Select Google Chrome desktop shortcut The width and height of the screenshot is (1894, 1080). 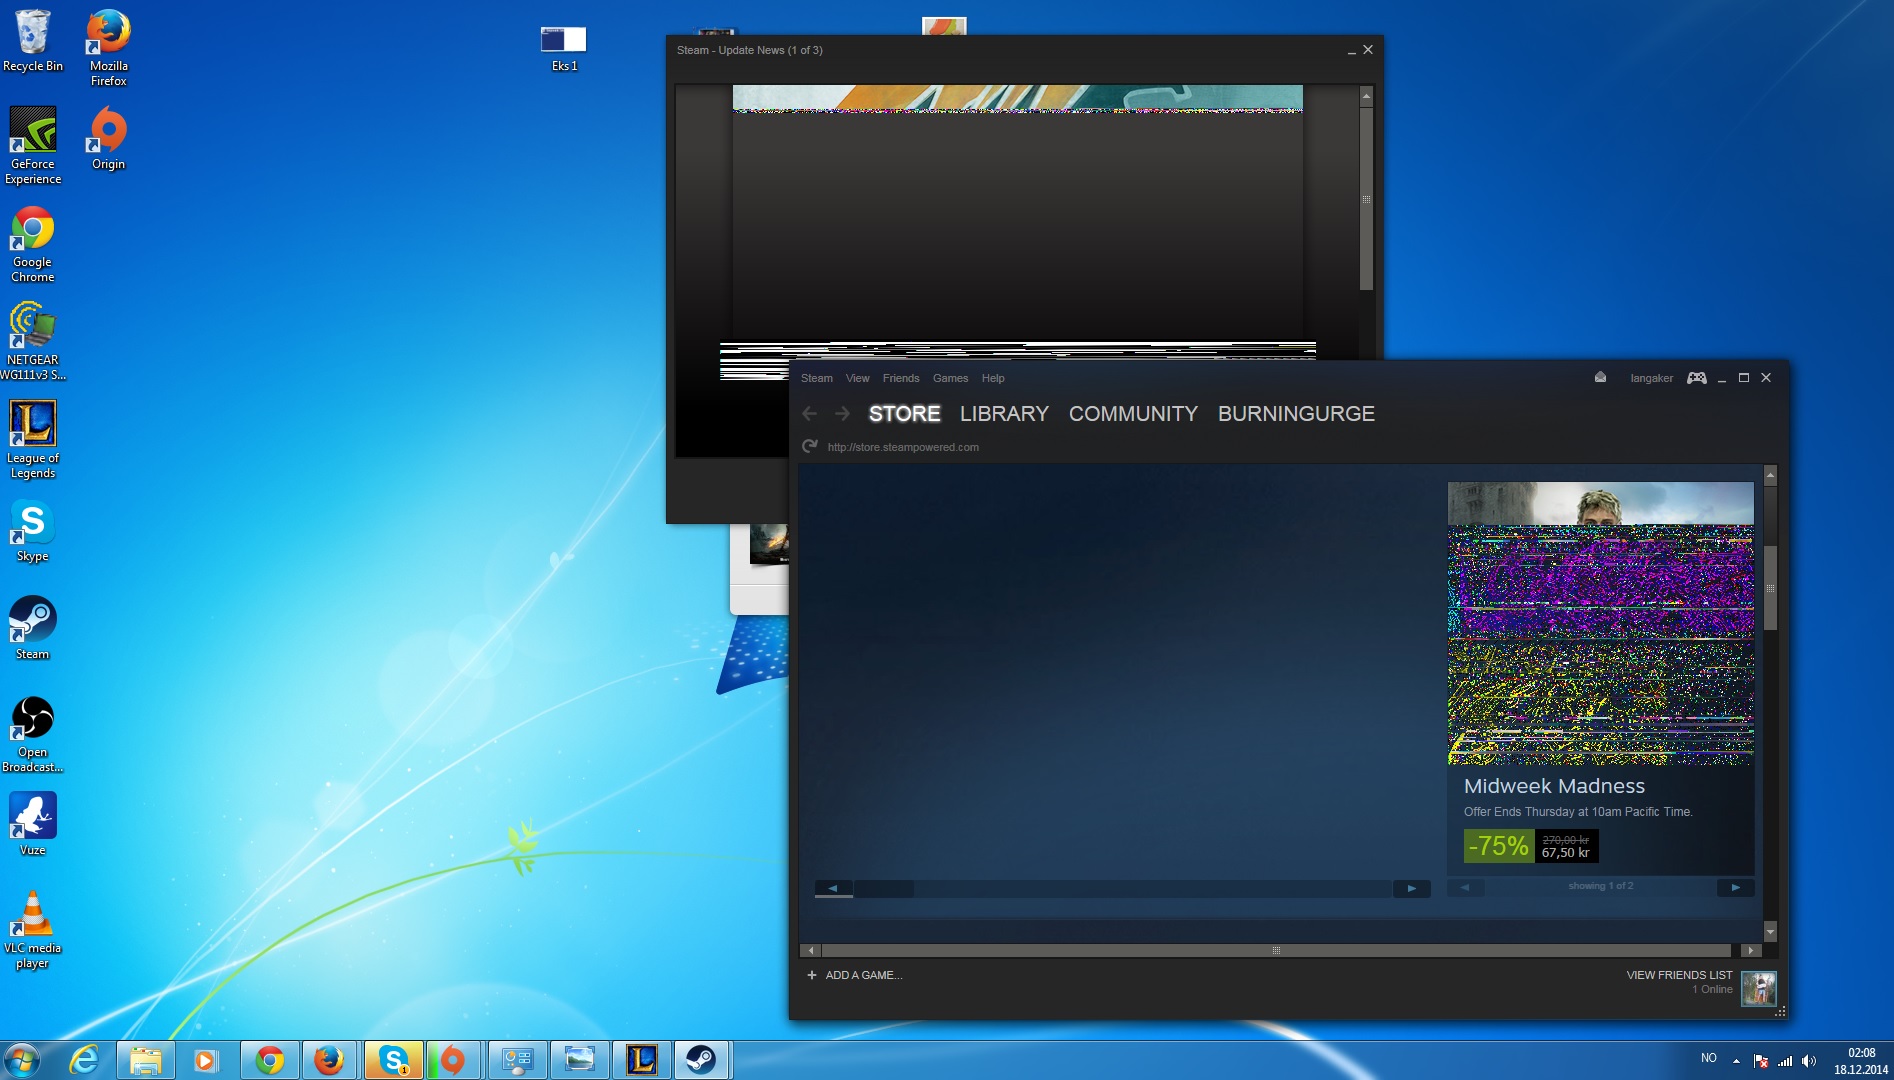33,243
